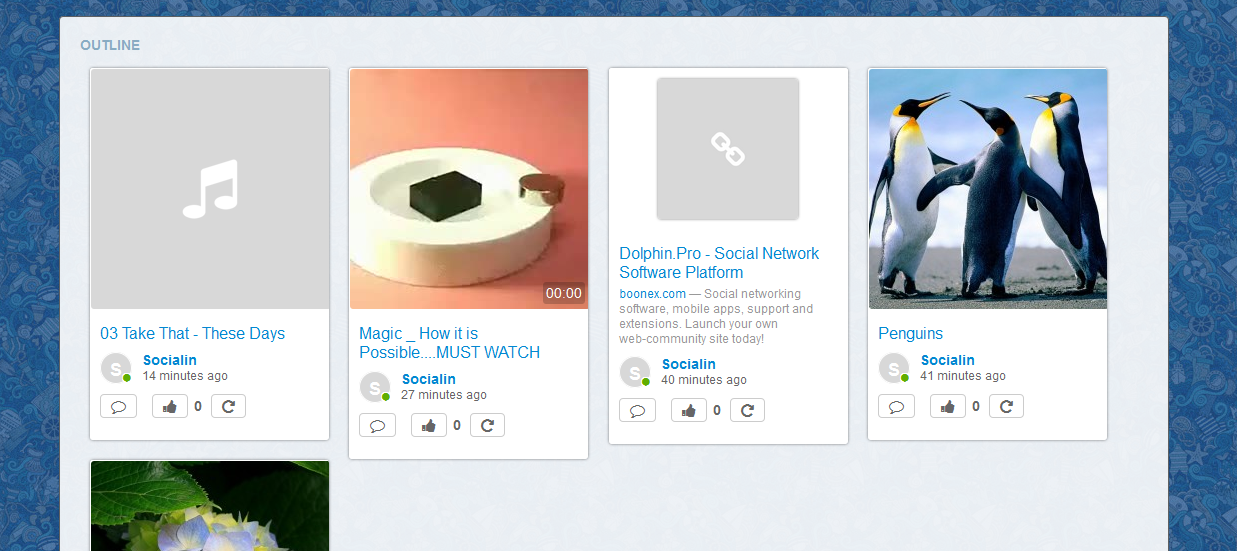
Task: Open the Penguins title link
Action: [911, 334]
